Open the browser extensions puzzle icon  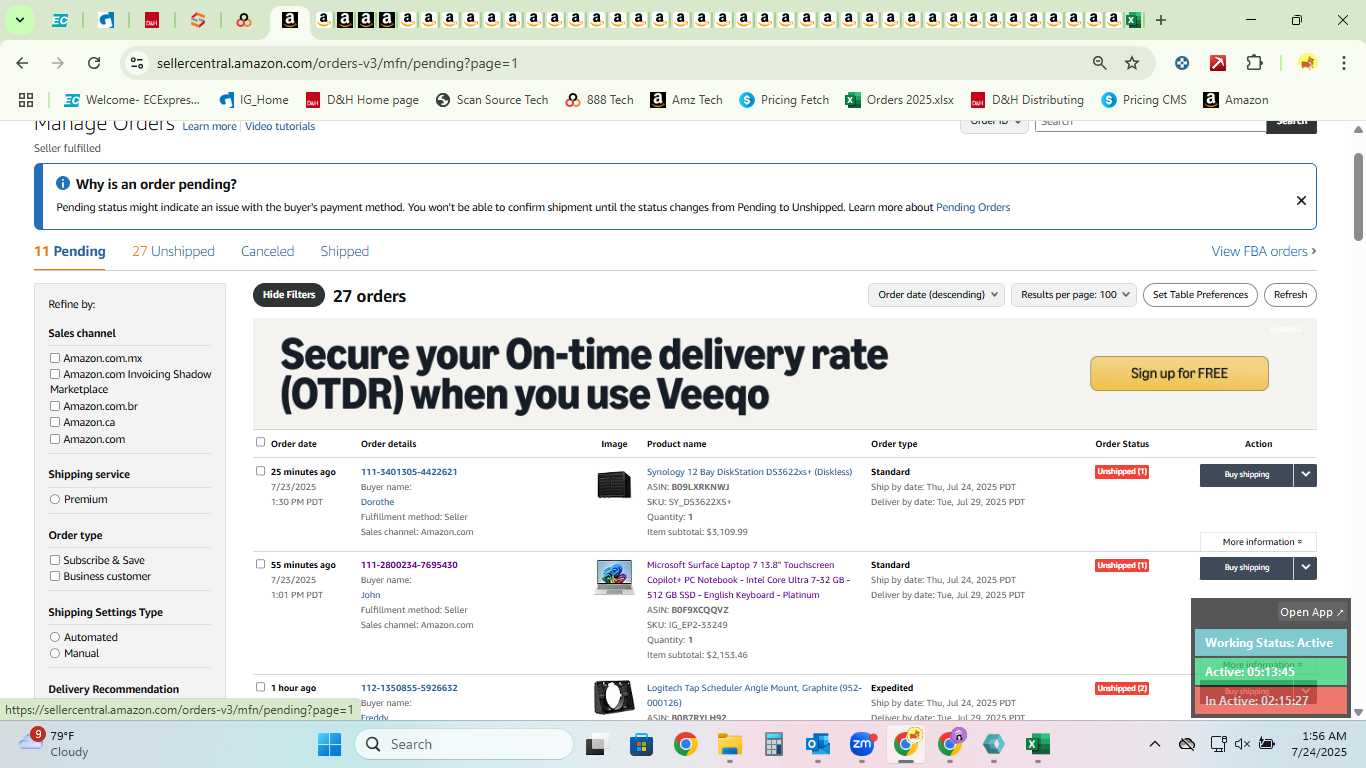[x=1254, y=63]
